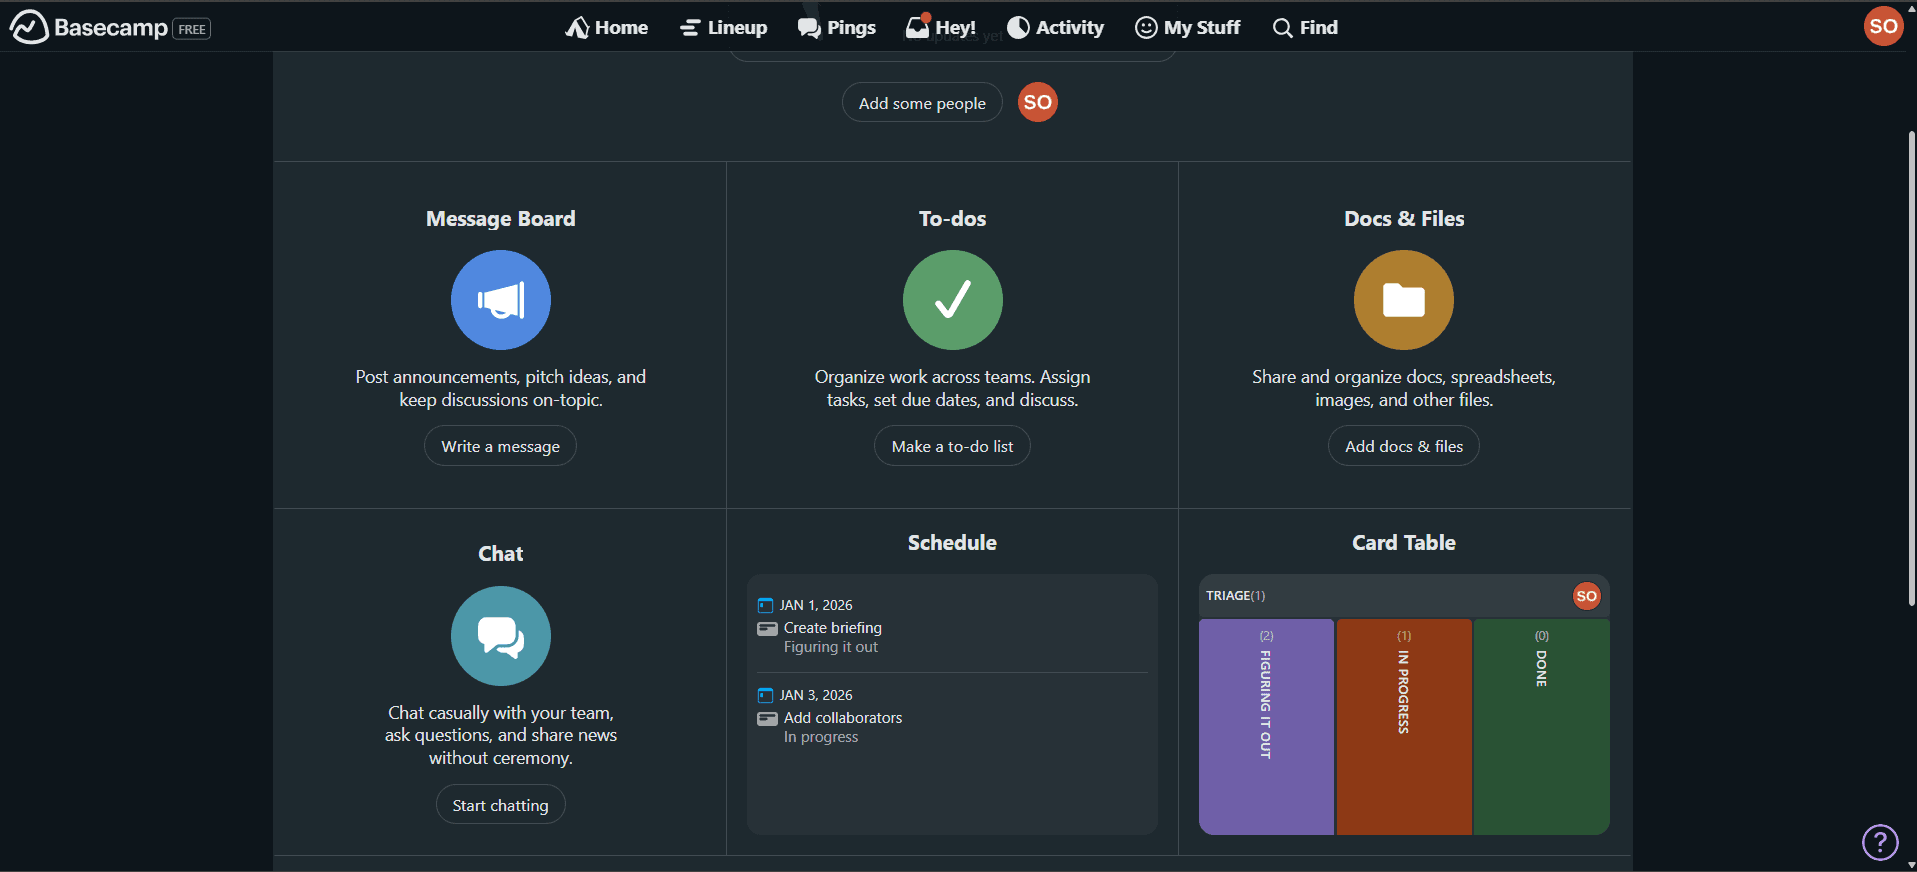Open the Lineup menu item
This screenshot has width=1917, height=872.
click(x=723, y=28)
